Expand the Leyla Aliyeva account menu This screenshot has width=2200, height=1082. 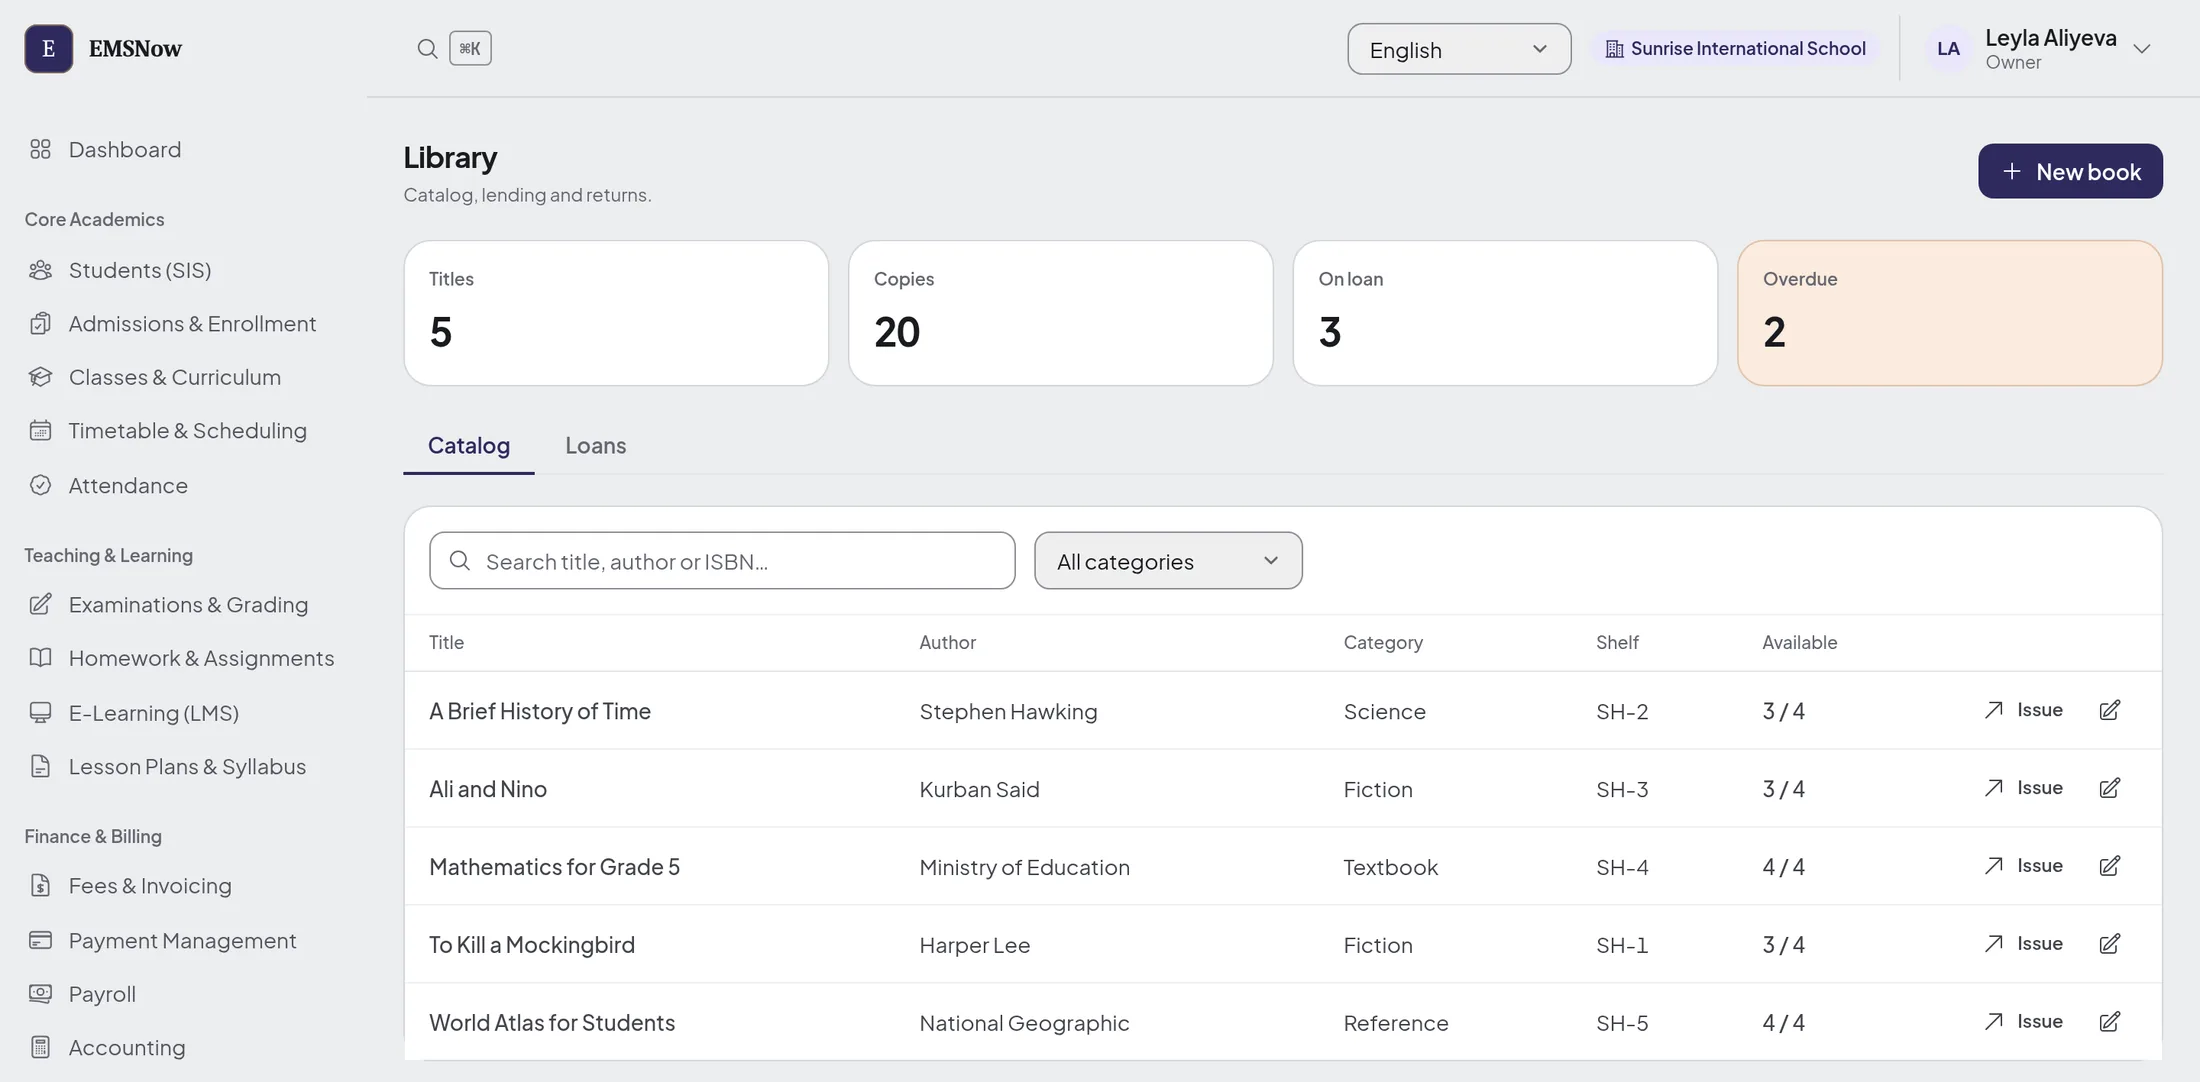[x=2040, y=49]
